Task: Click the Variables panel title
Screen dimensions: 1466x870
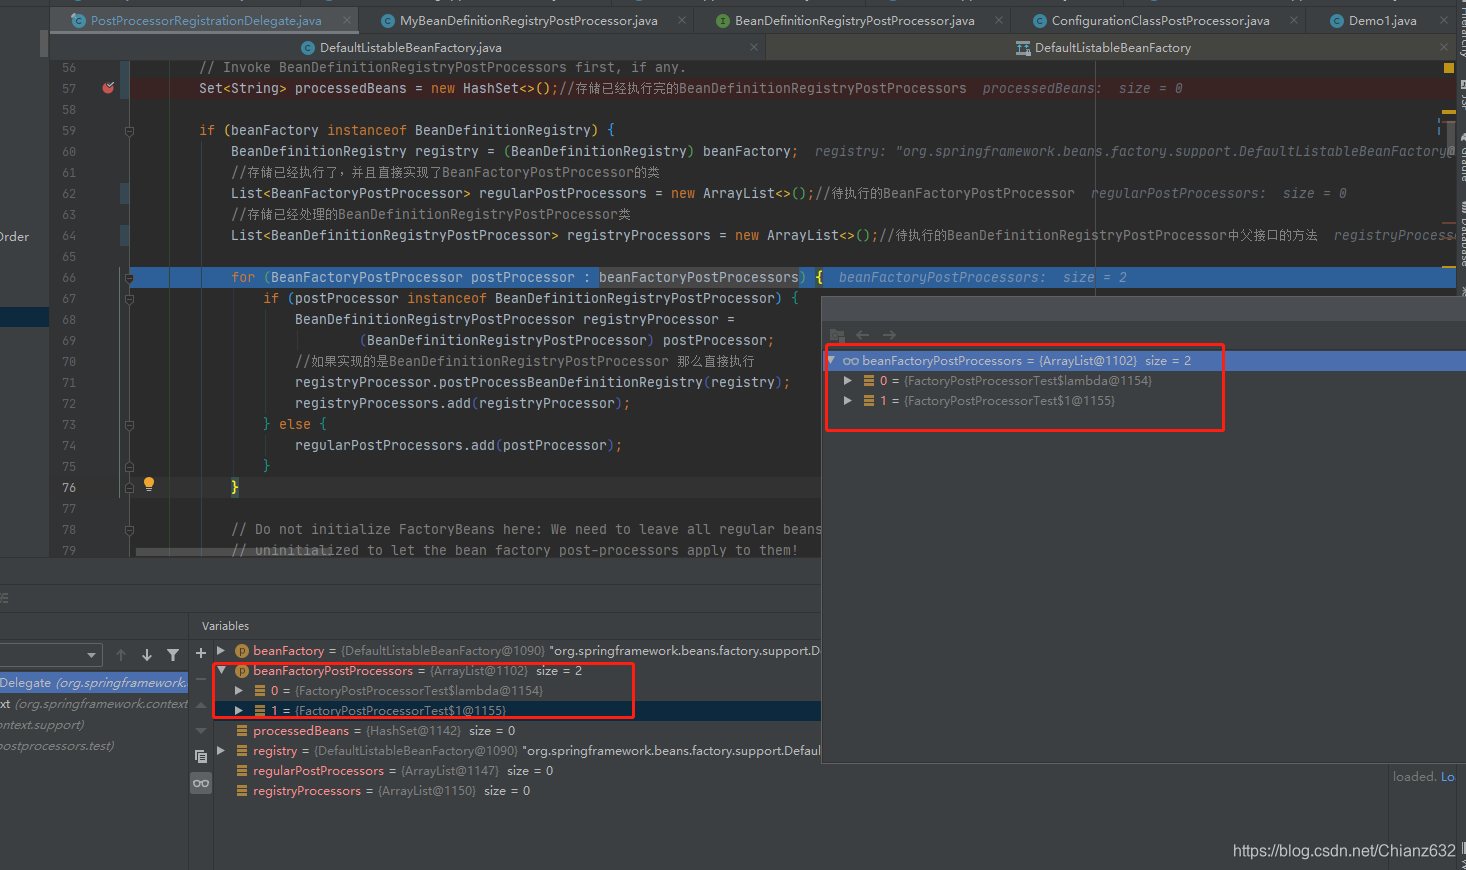Action: pyautogui.click(x=225, y=626)
